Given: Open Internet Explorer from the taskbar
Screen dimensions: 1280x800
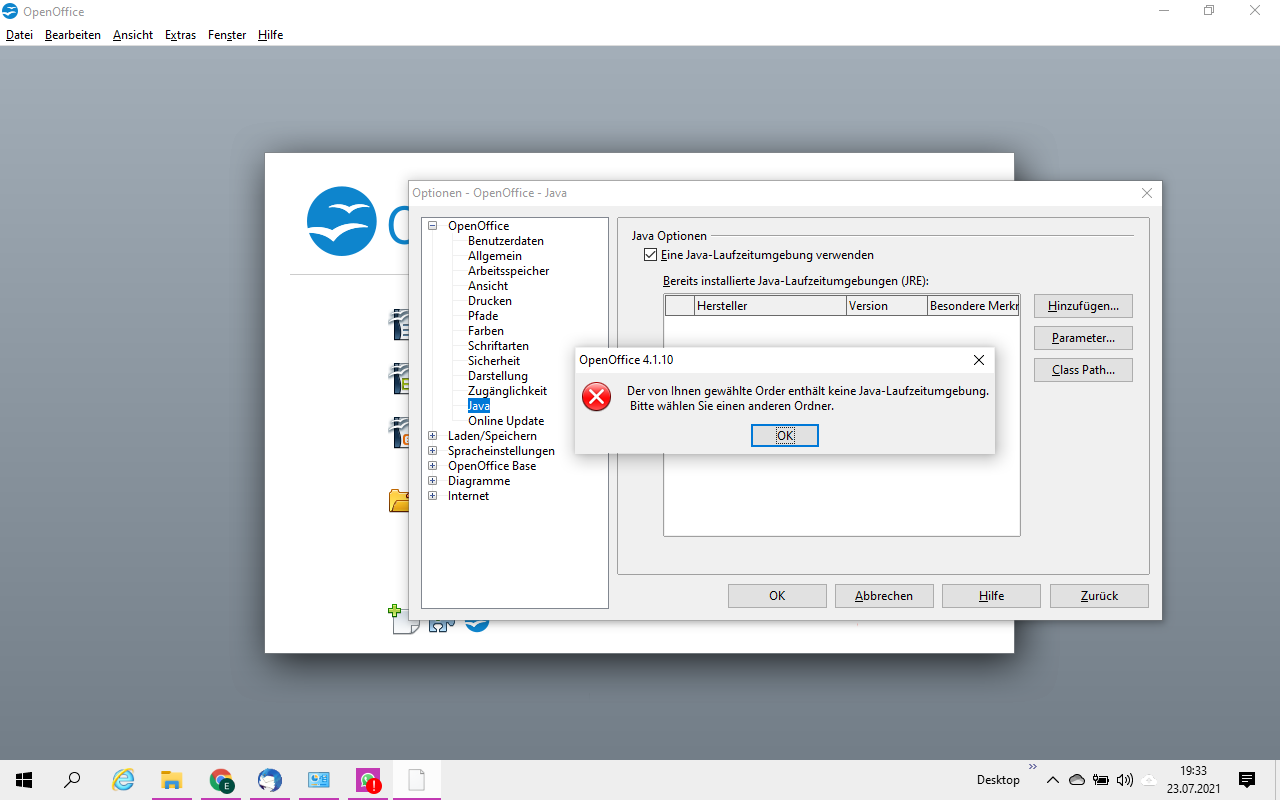Looking at the screenshot, I should point(123,780).
